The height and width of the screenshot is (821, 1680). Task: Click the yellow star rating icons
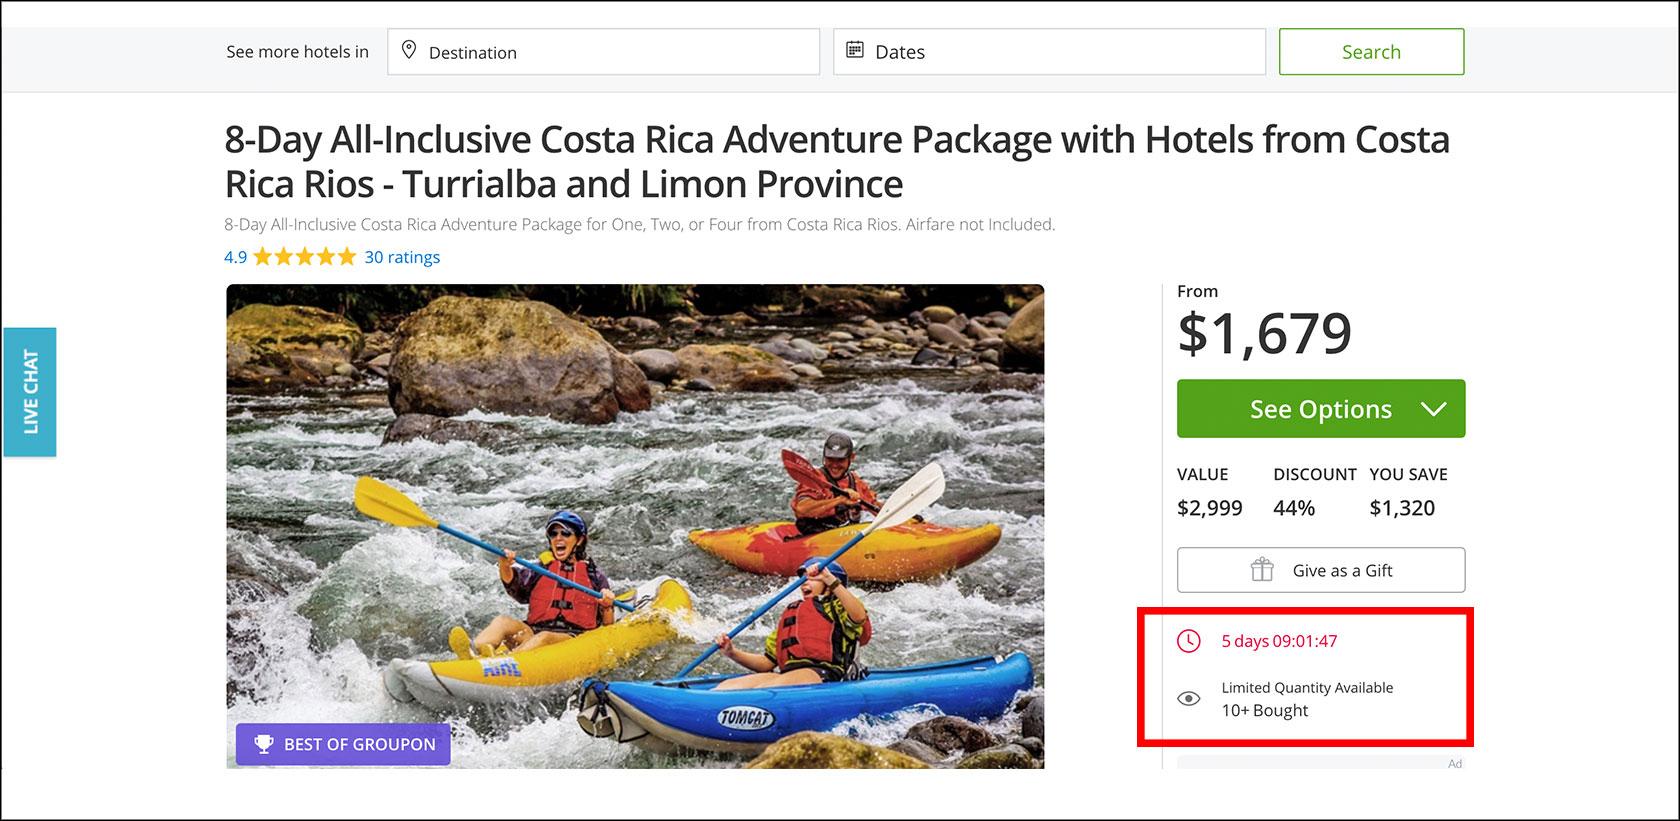pos(305,257)
